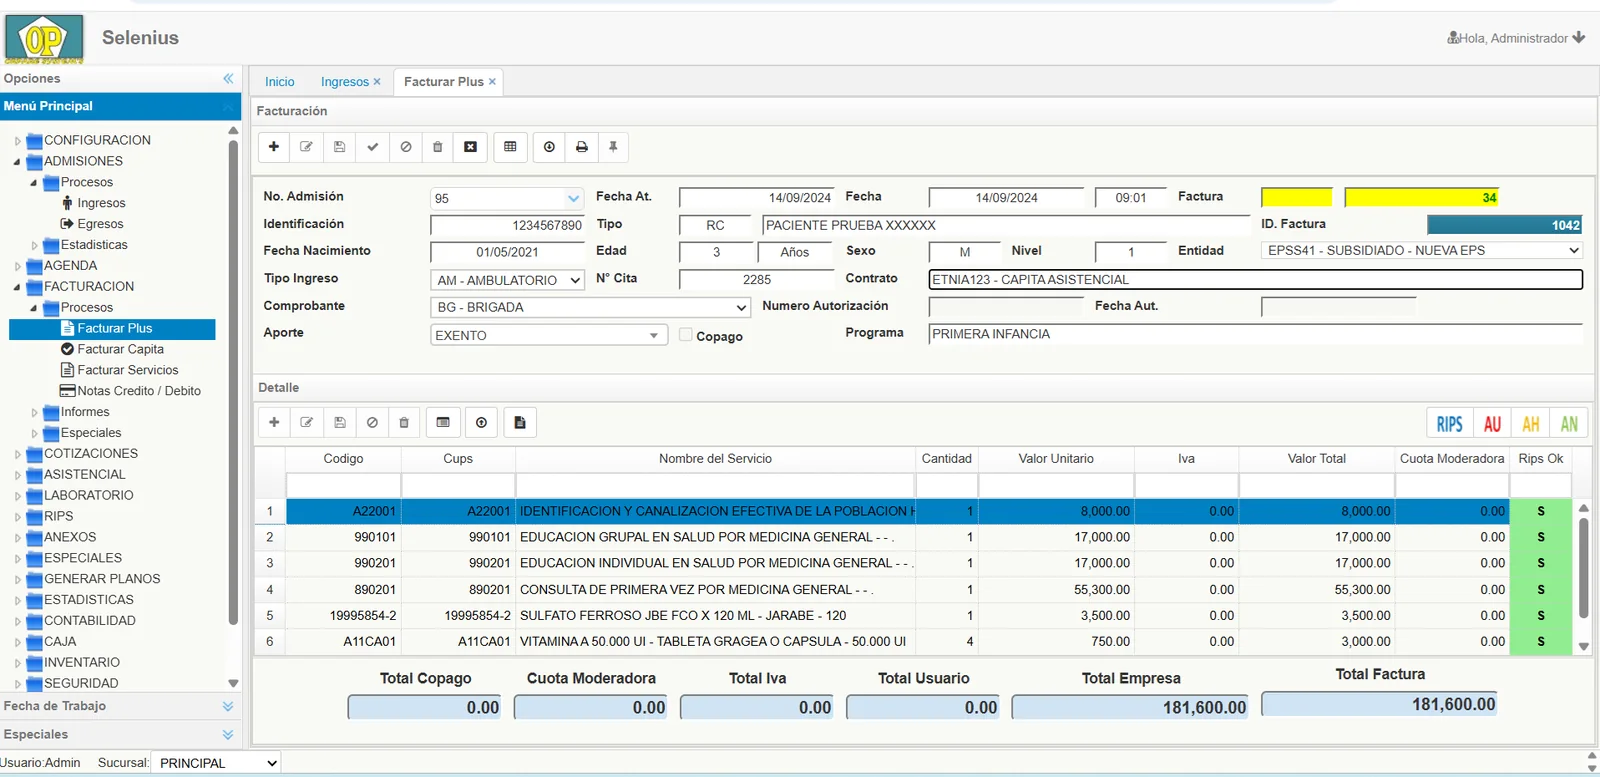This screenshot has height=777, width=1600.
Task: Open the Entidad EPSS41 dropdown
Action: 1422,251
